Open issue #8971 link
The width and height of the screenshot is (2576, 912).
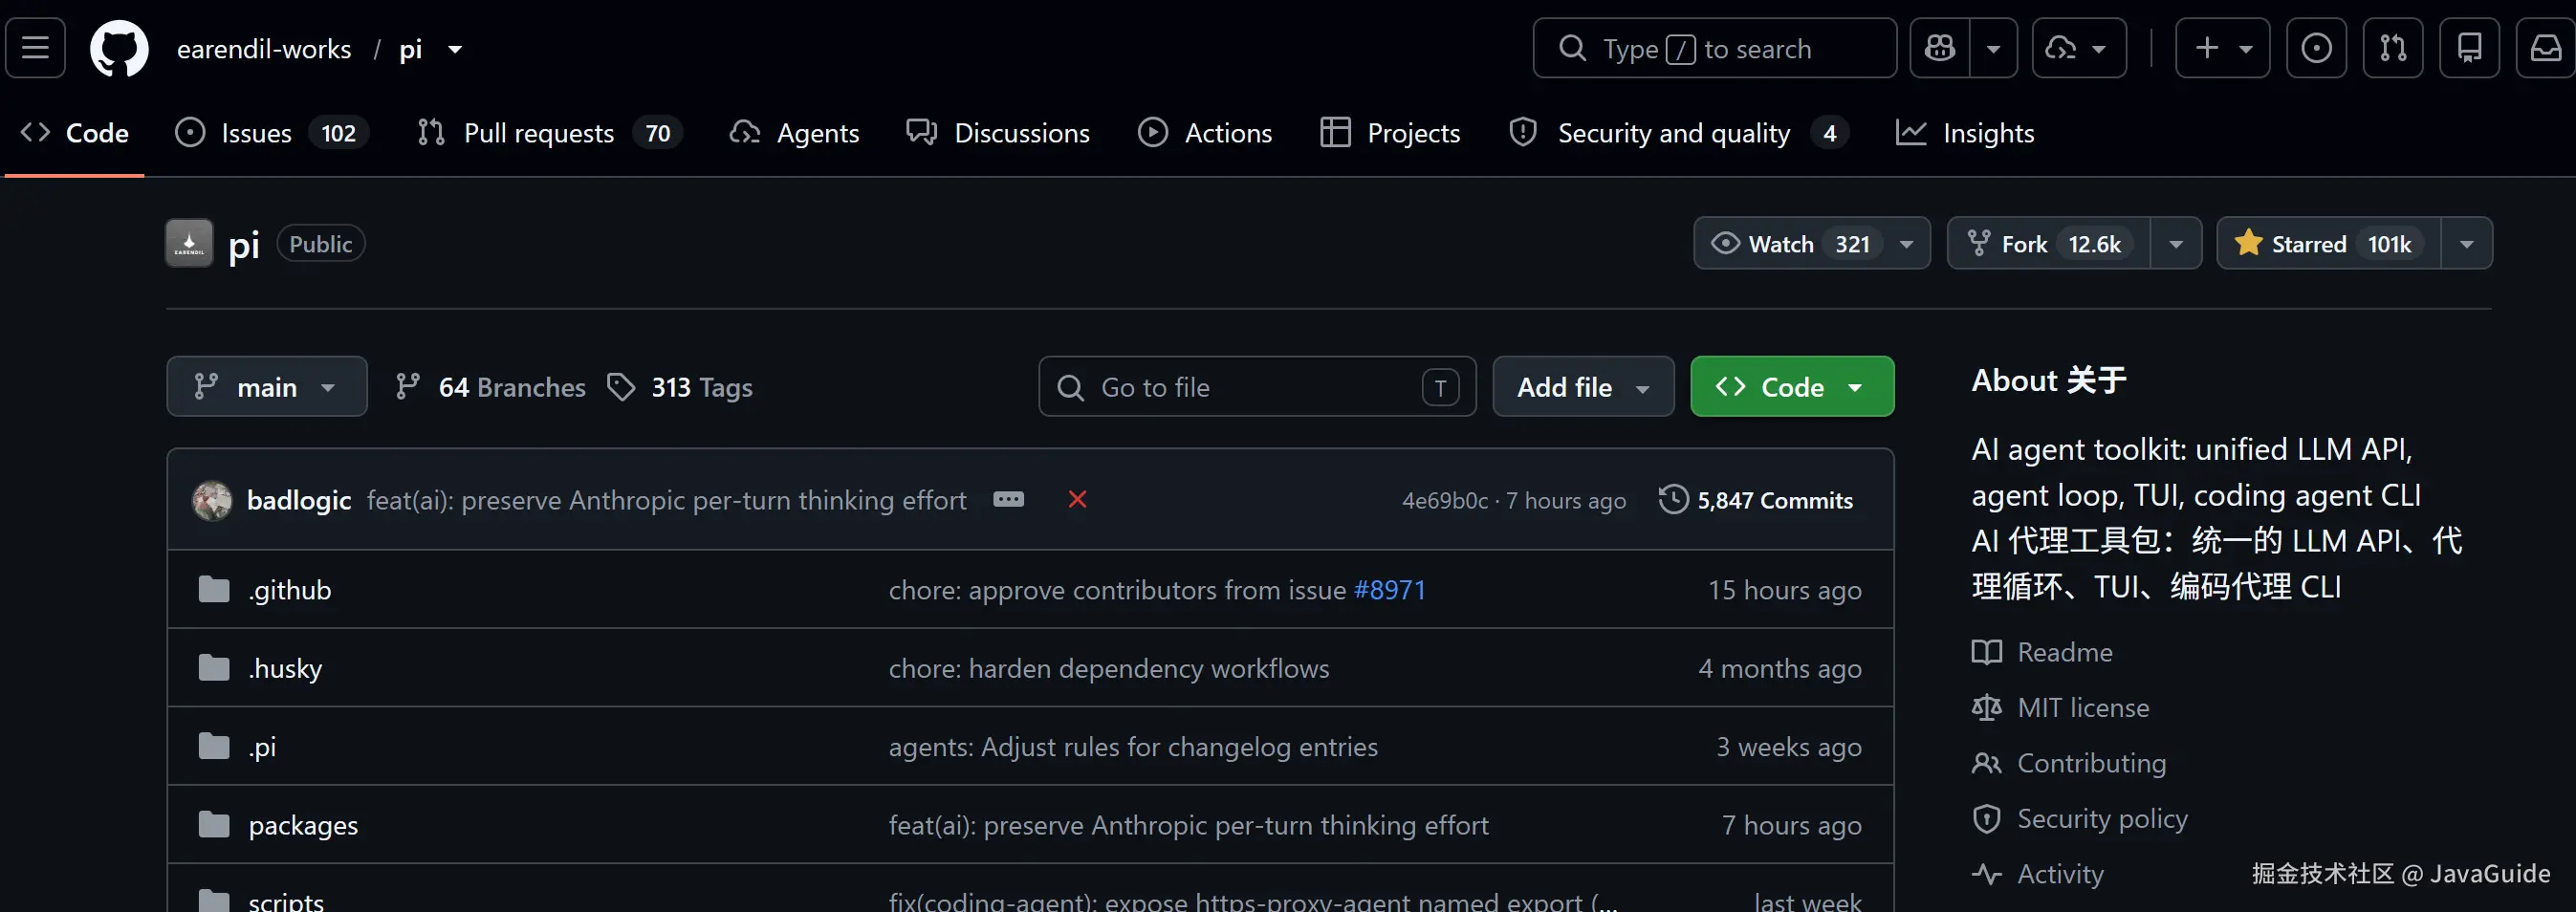click(1389, 590)
